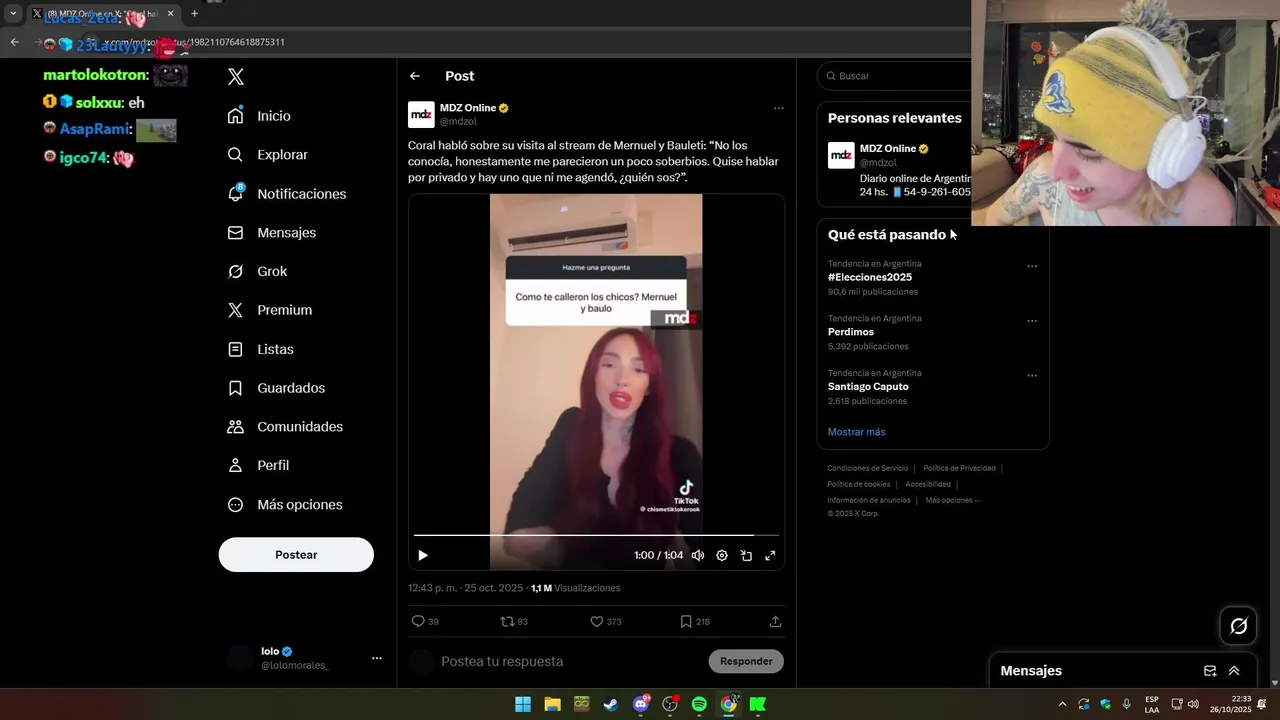1280x720 pixels.
Task: Open the Visualizaciones count link
Action: point(575,588)
